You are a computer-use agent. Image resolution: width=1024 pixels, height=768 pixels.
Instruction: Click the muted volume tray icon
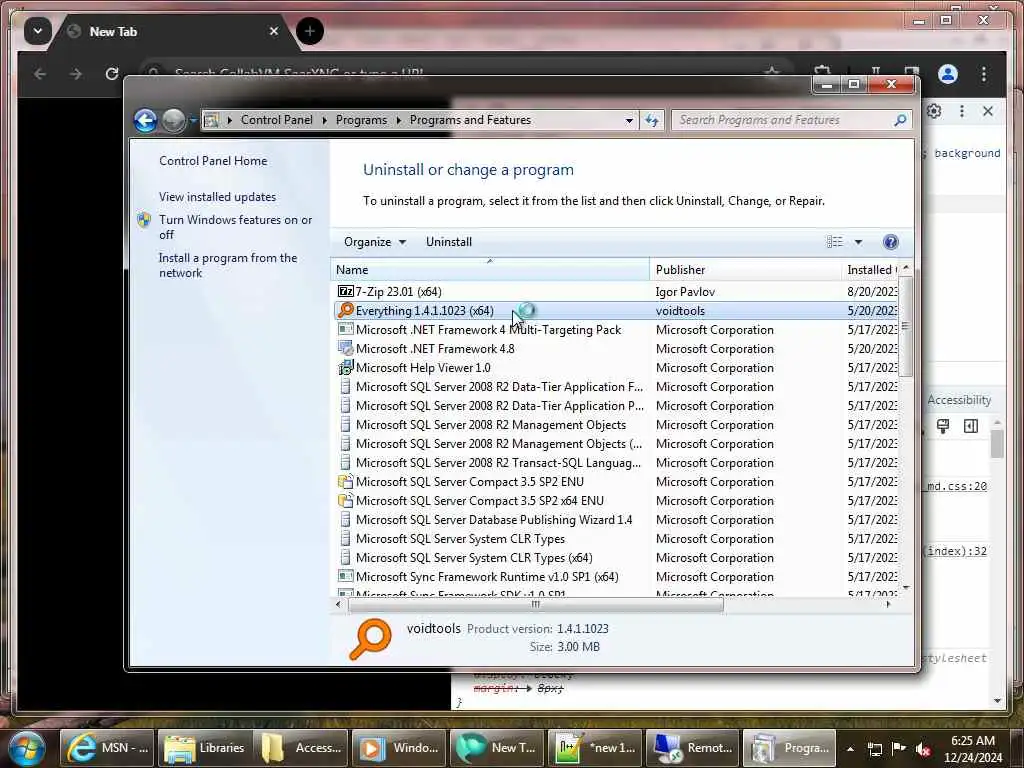tap(923, 749)
